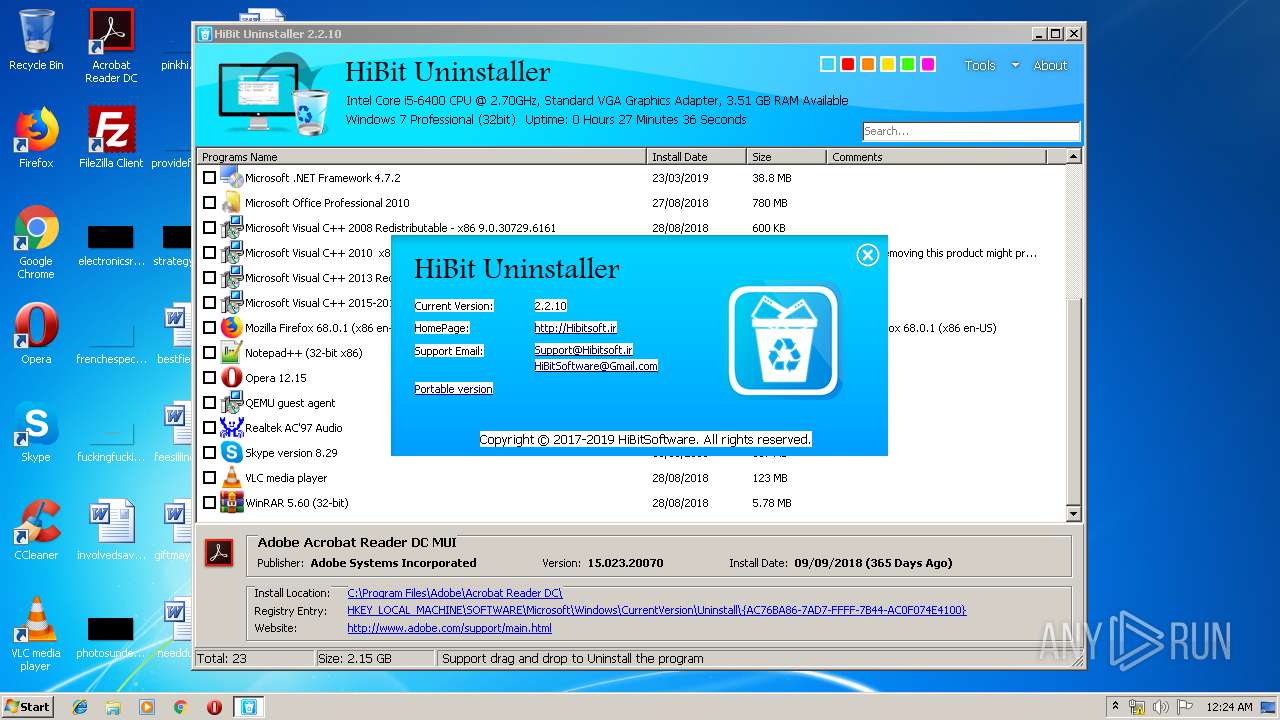
Task: Tick the QEMU guest agent checkbox
Action: pos(209,402)
